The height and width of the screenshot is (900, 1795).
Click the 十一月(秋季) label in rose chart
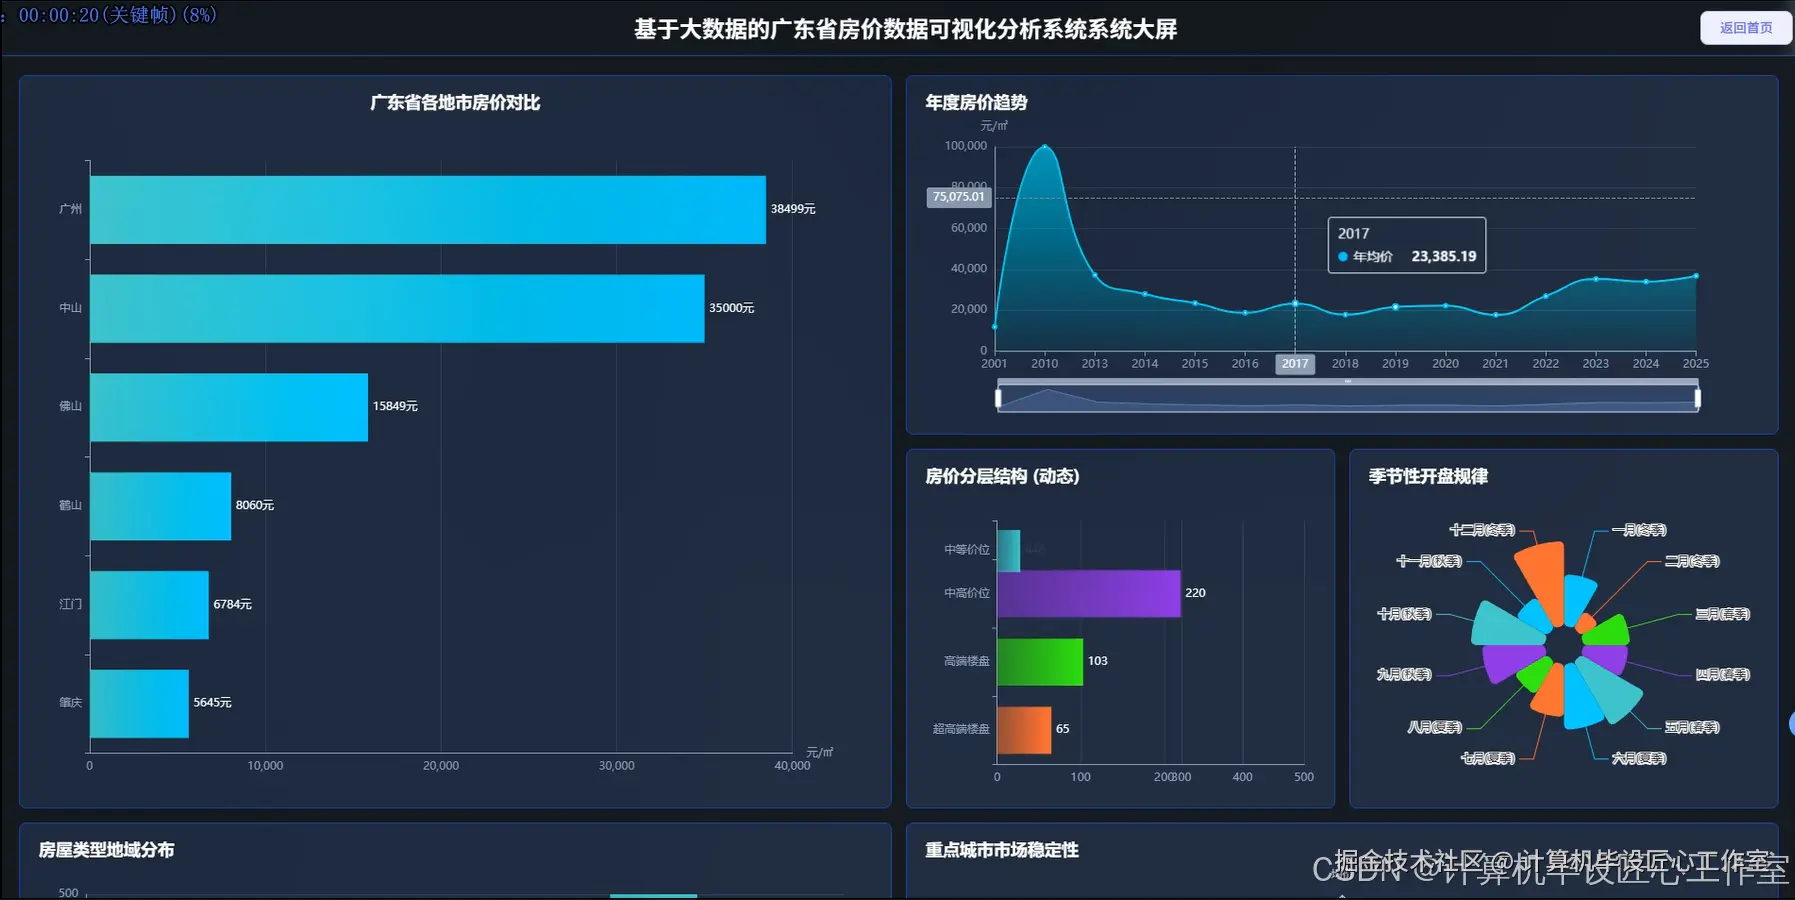pyautogui.click(x=1429, y=561)
